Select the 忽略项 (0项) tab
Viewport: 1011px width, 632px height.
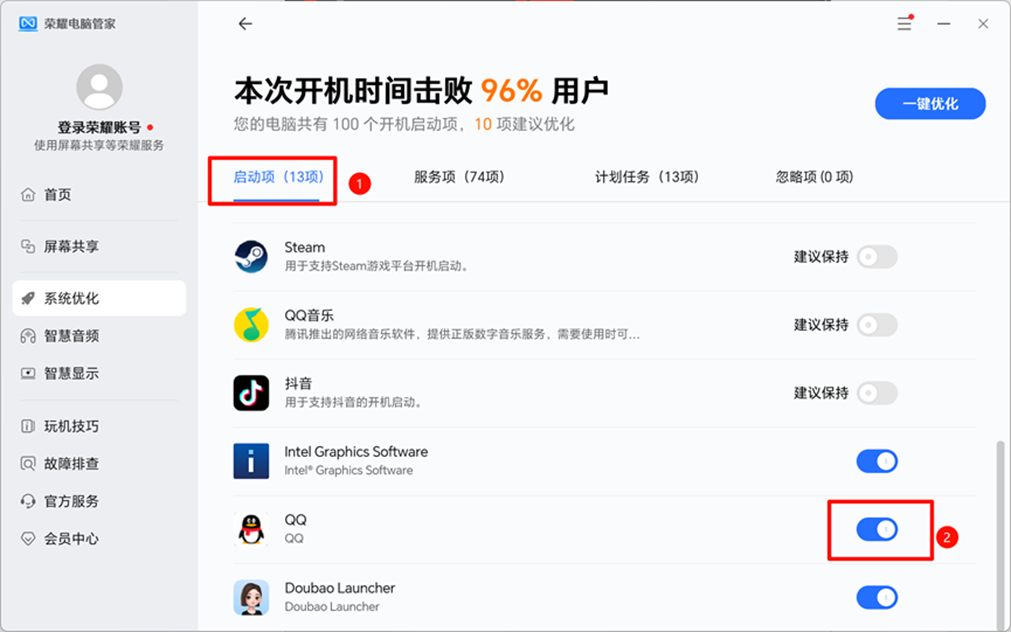814,177
